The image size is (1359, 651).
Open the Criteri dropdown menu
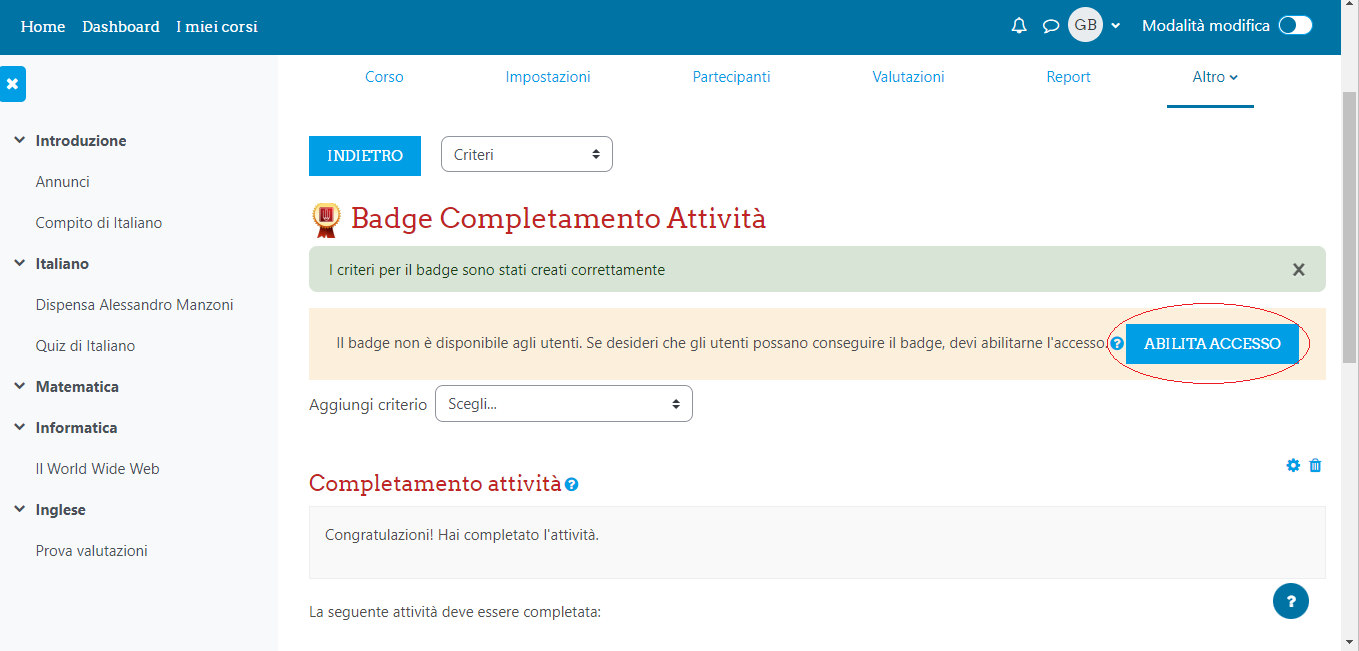526,155
